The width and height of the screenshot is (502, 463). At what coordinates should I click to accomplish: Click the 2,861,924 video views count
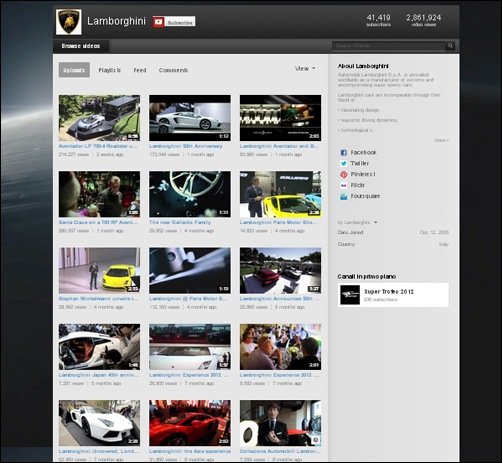[423, 20]
